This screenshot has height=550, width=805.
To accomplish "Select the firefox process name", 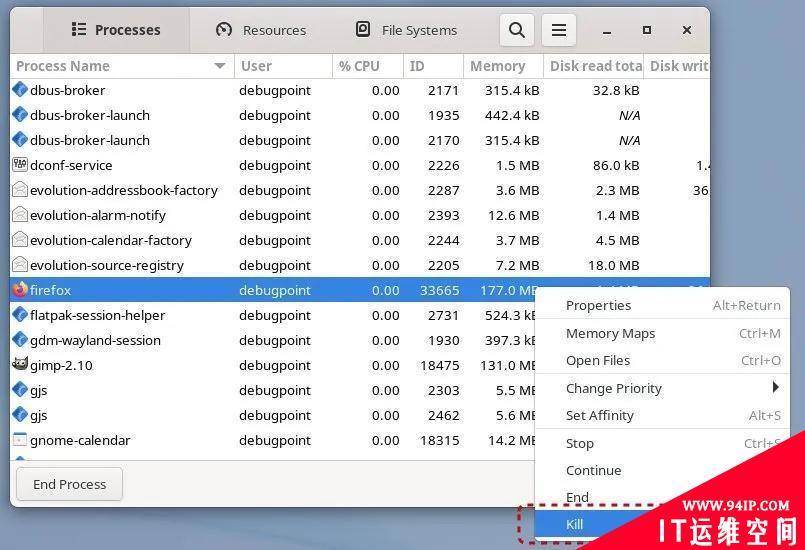I will (x=50, y=290).
